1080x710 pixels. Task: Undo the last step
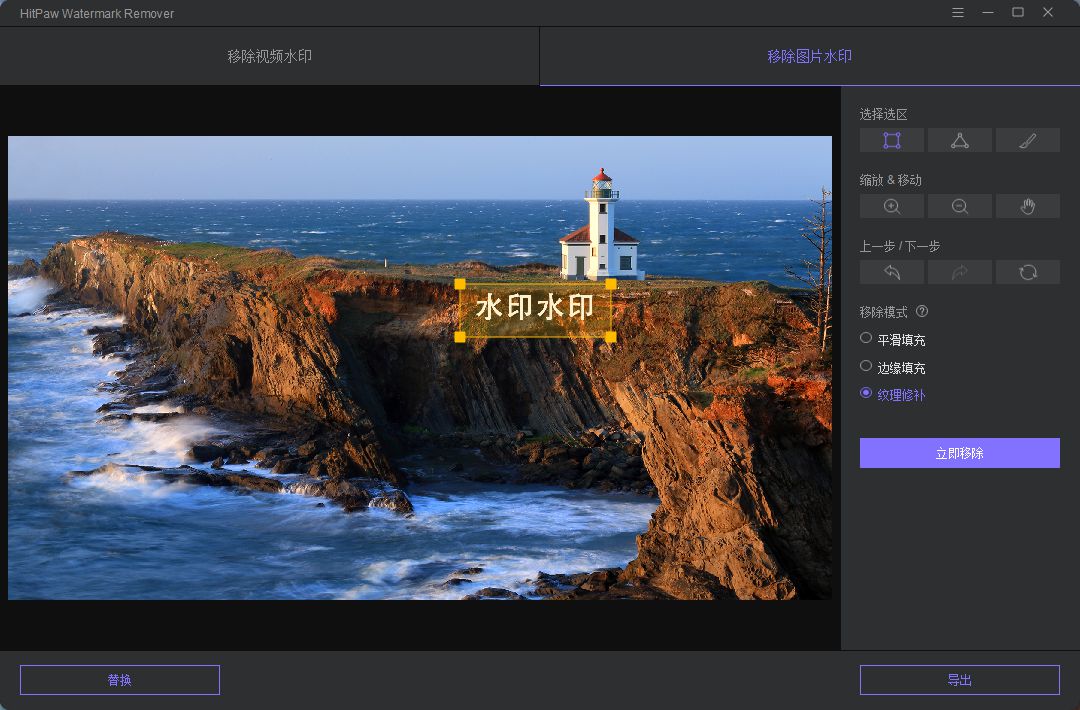click(x=891, y=272)
